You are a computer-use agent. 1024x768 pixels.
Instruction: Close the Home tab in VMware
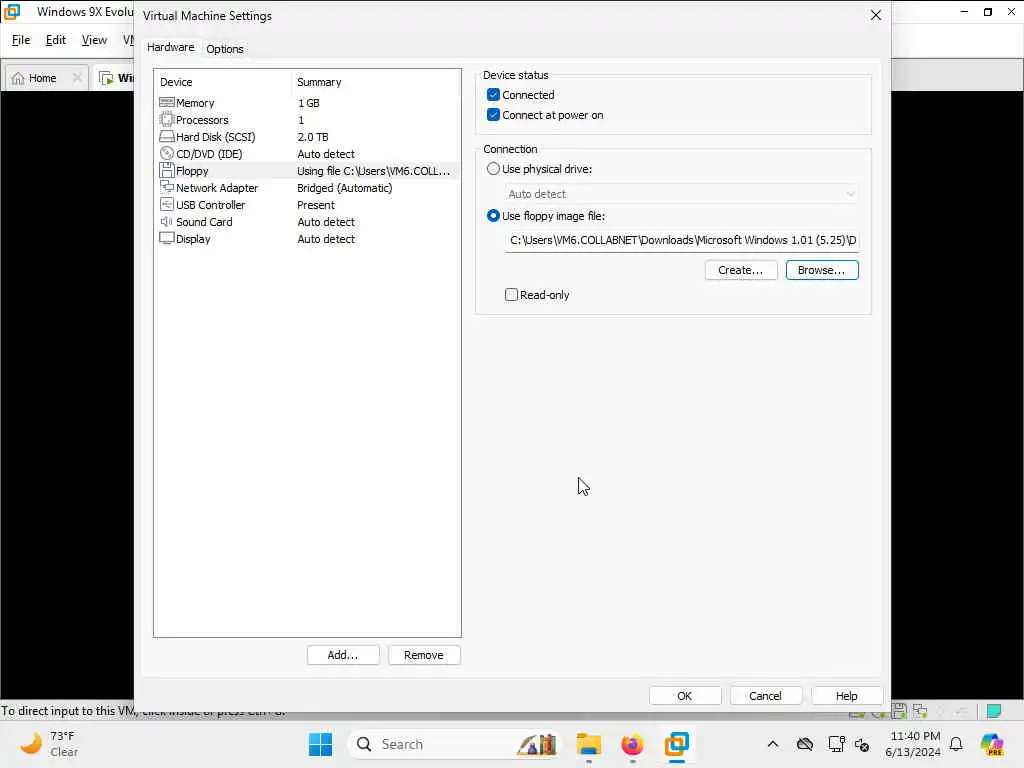tap(77, 78)
